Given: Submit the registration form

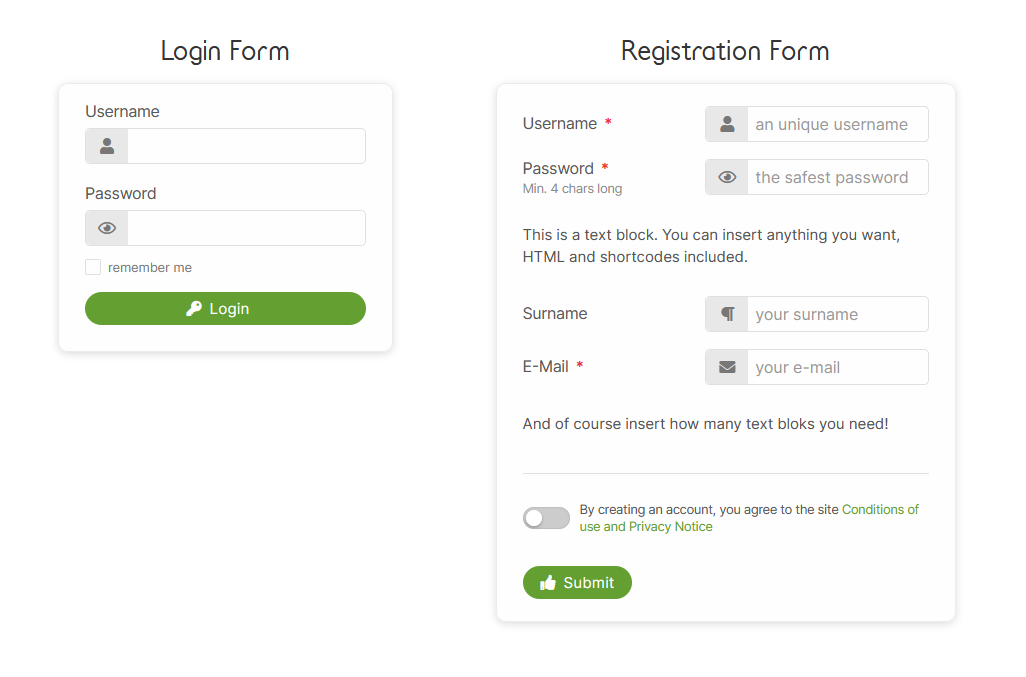Looking at the screenshot, I should coord(577,583).
